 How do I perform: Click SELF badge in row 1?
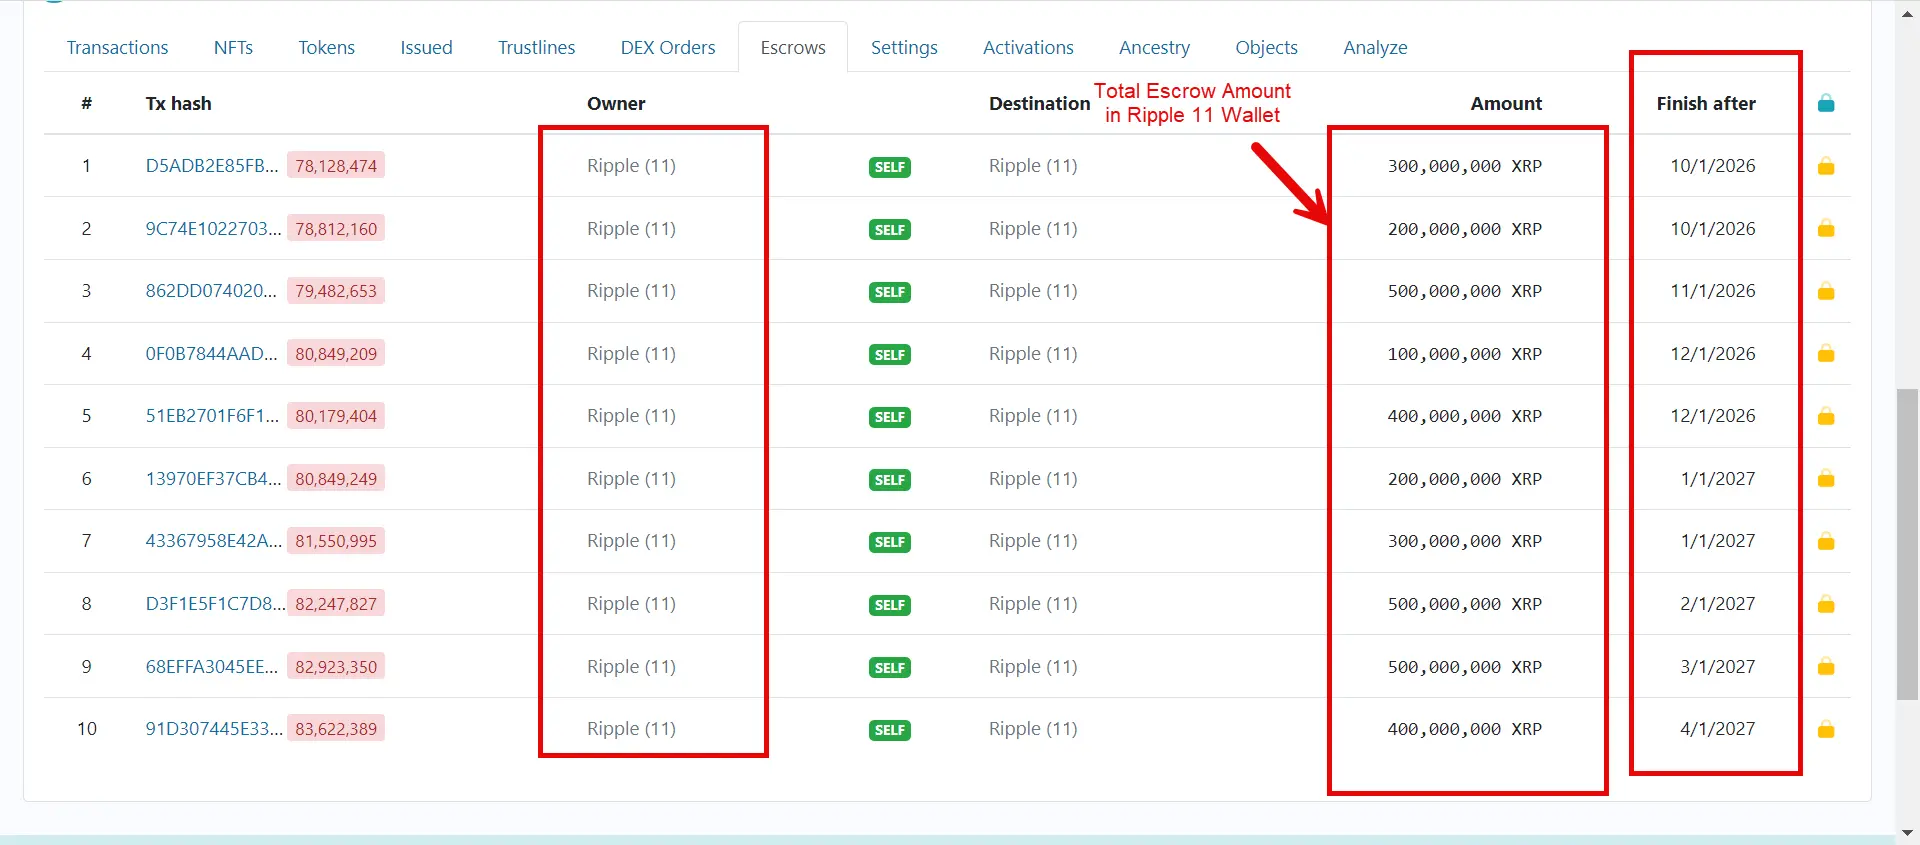(x=890, y=167)
